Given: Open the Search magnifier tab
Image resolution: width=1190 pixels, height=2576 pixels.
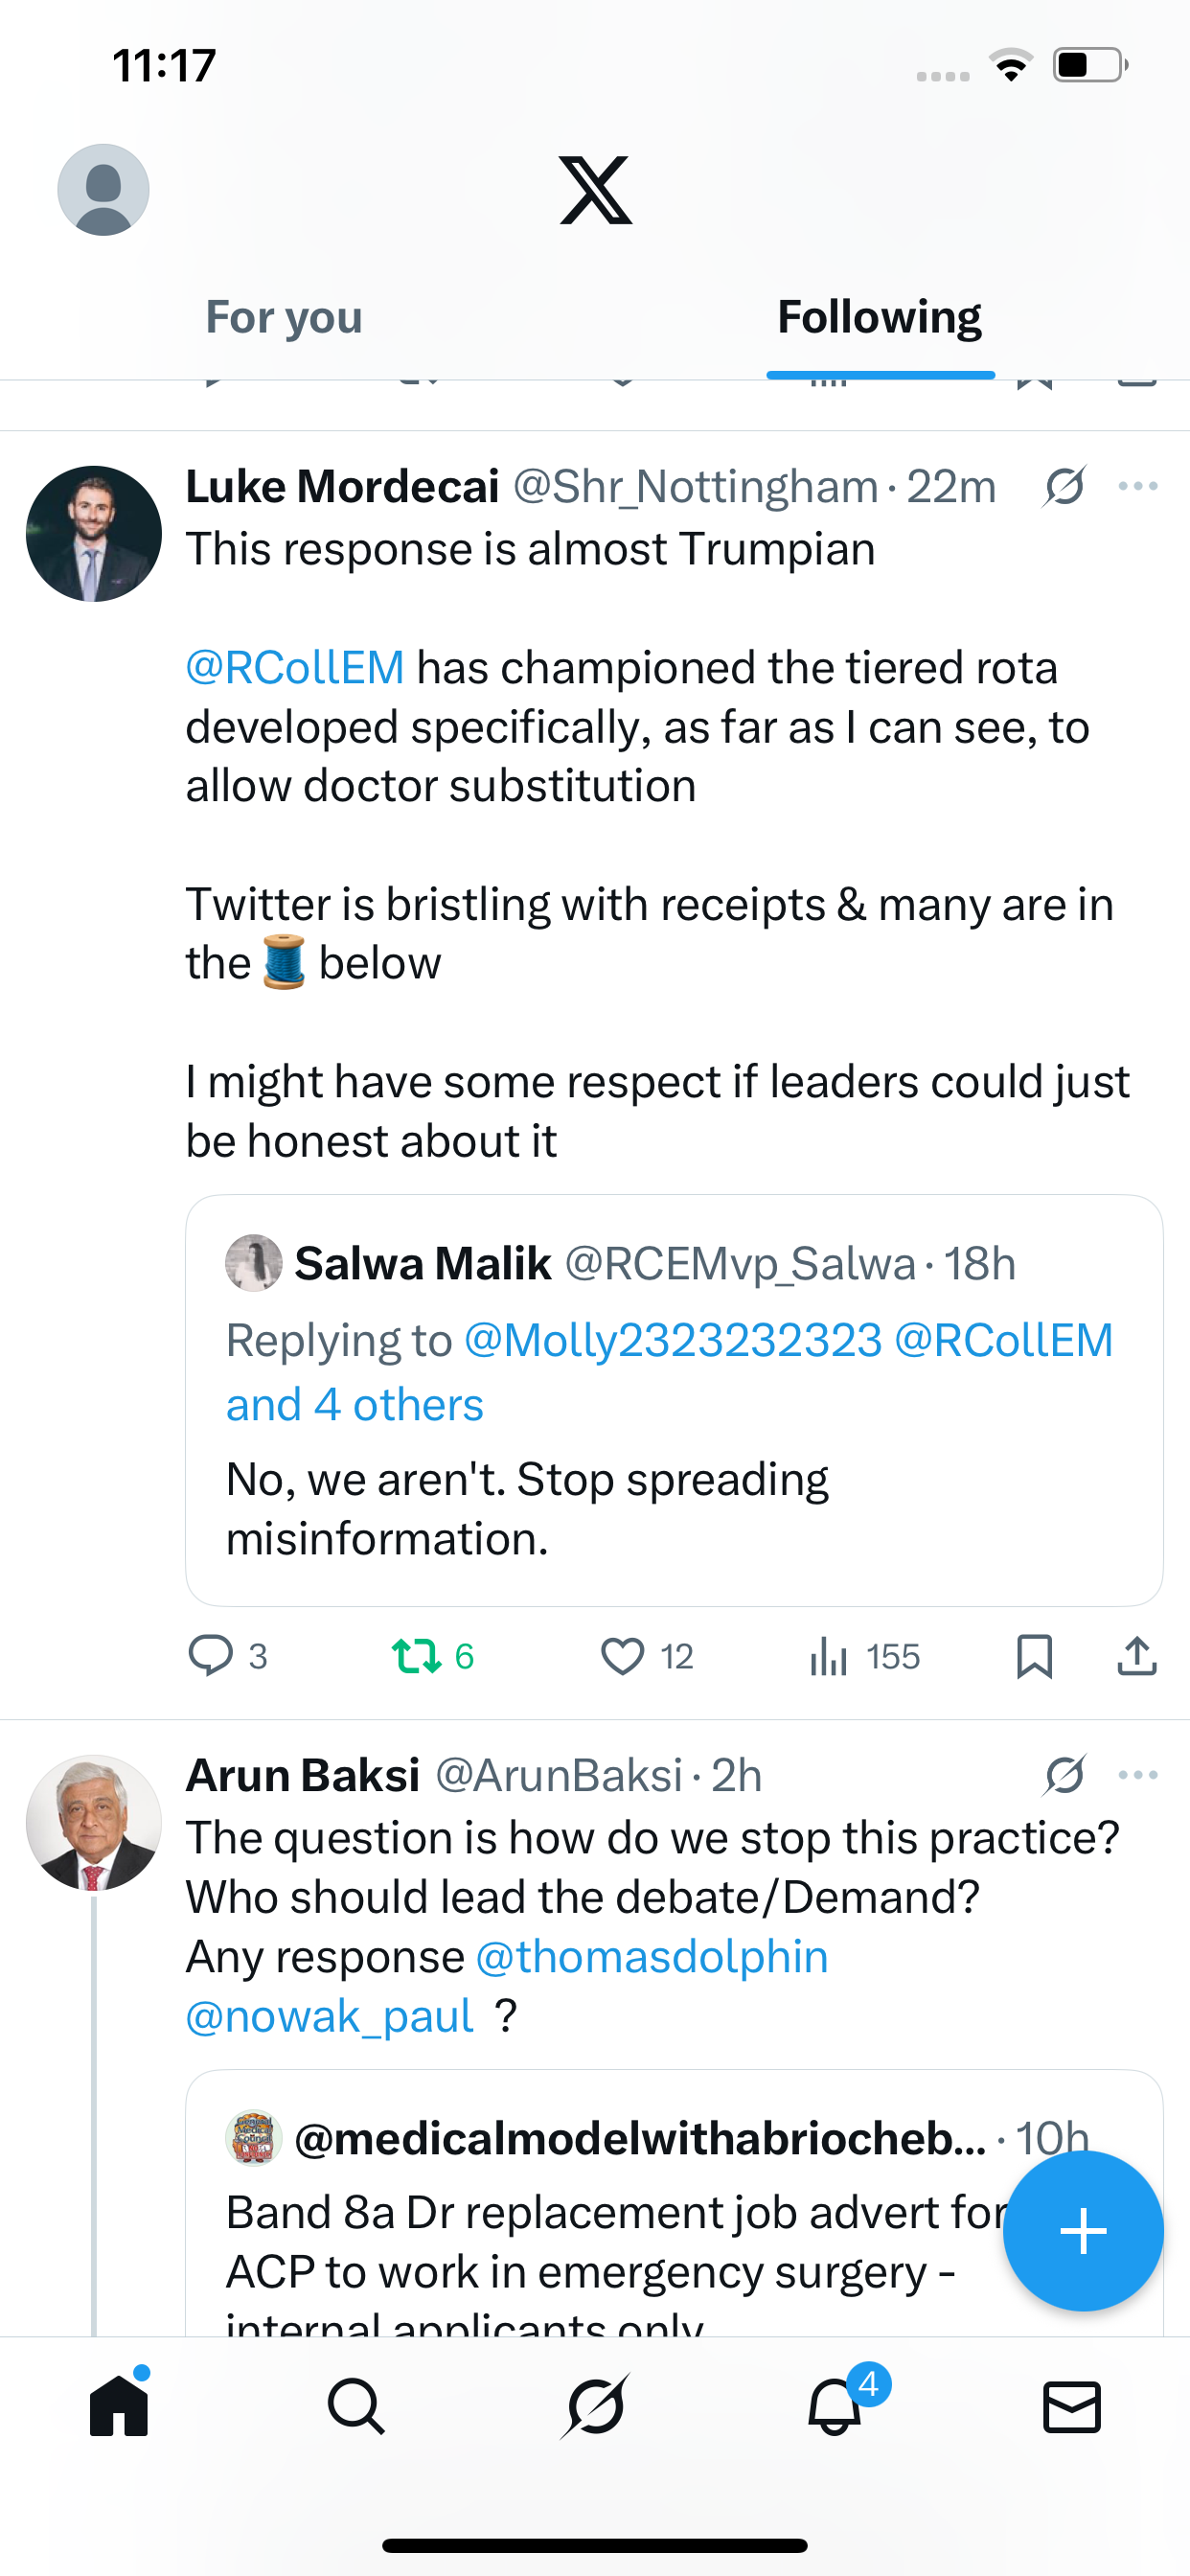Looking at the screenshot, I should [356, 2406].
